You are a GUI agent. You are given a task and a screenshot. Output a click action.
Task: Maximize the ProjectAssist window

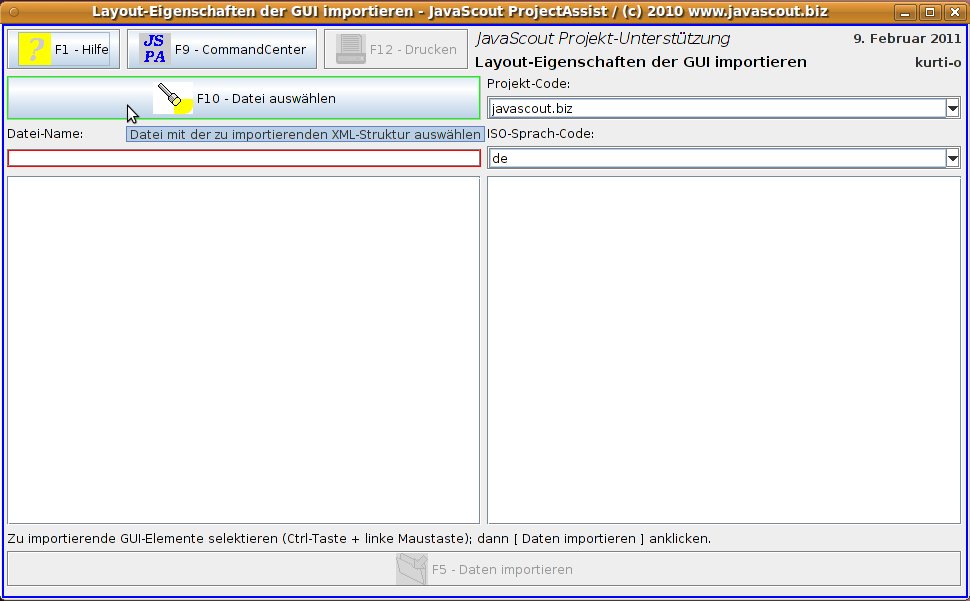[x=930, y=12]
